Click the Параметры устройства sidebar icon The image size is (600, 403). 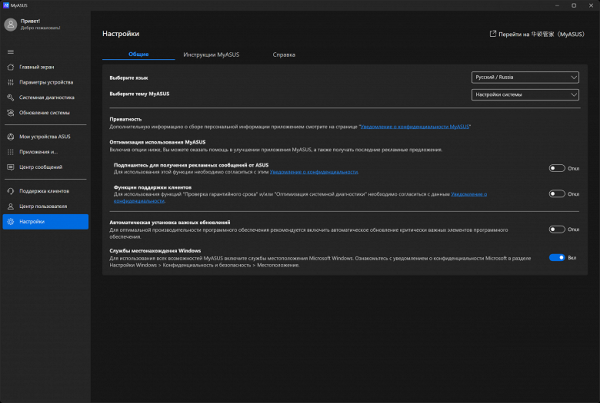tap(10, 82)
